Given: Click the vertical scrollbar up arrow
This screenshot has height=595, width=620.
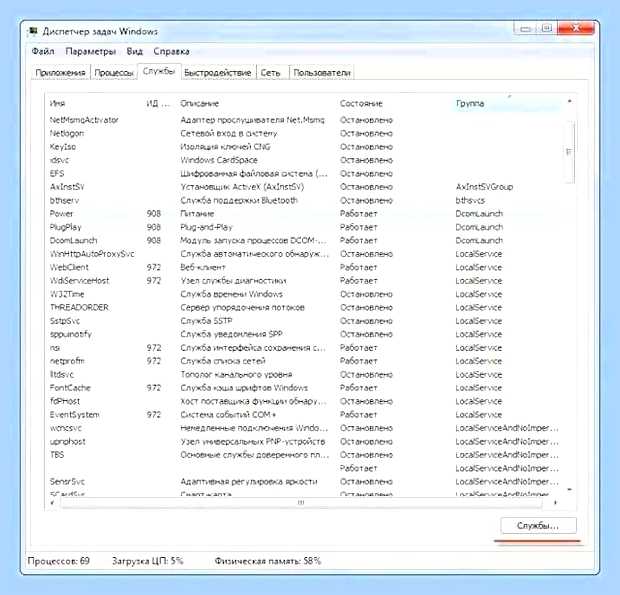Looking at the screenshot, I should [569, 102].
